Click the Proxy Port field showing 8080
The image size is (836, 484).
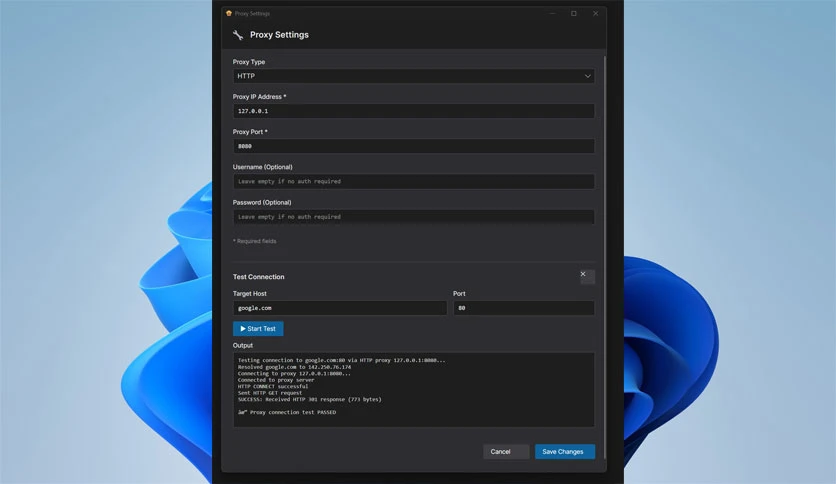(413, 146)
